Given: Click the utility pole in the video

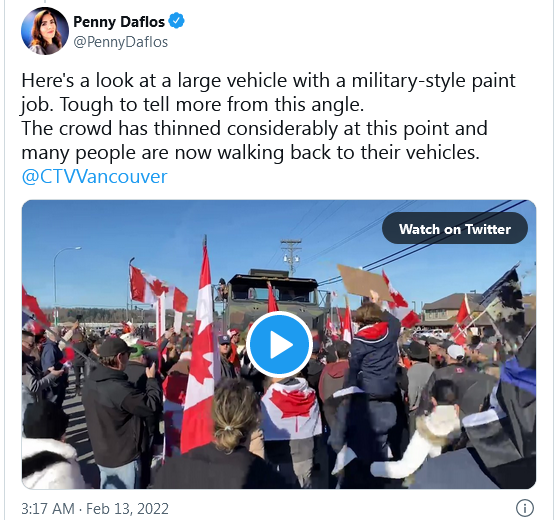Looking at the screenshot, I should coord(291,256).
